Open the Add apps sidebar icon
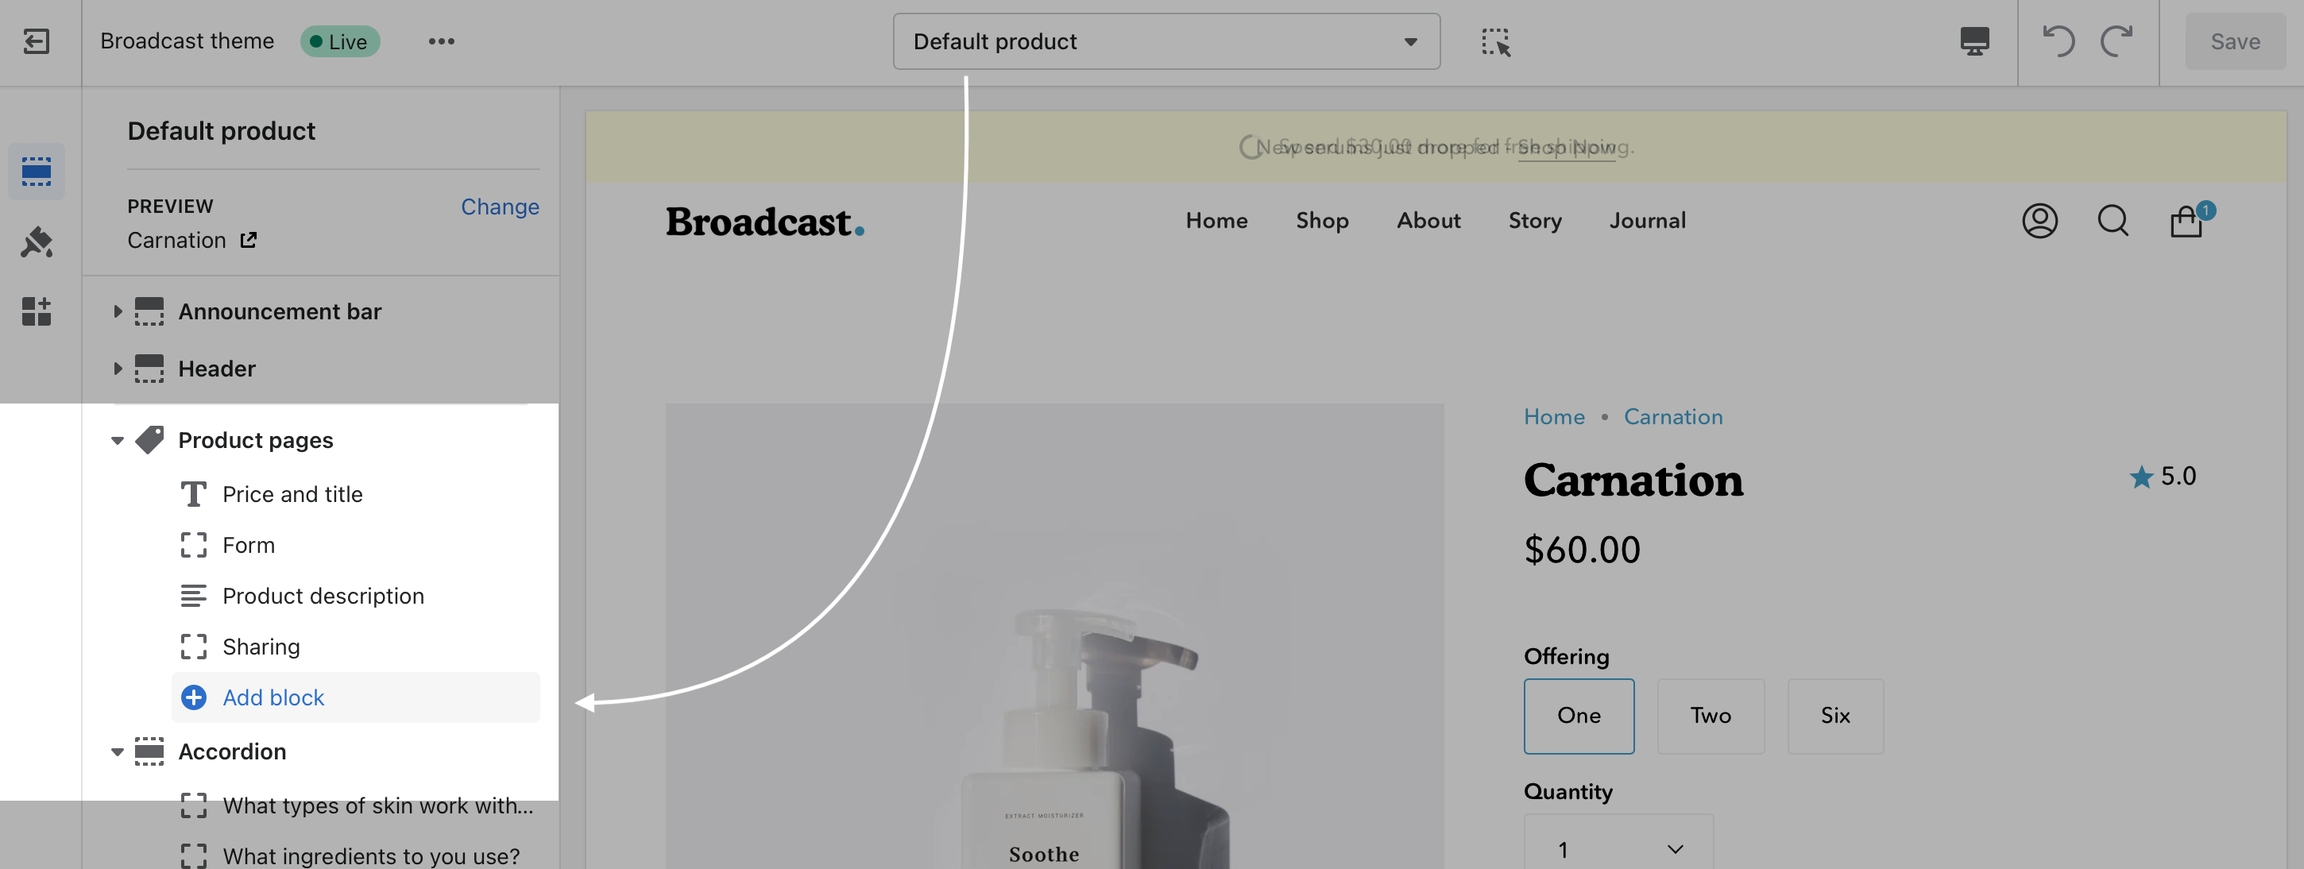Viewport: 2304px width, 869px height. click(37, 312)
